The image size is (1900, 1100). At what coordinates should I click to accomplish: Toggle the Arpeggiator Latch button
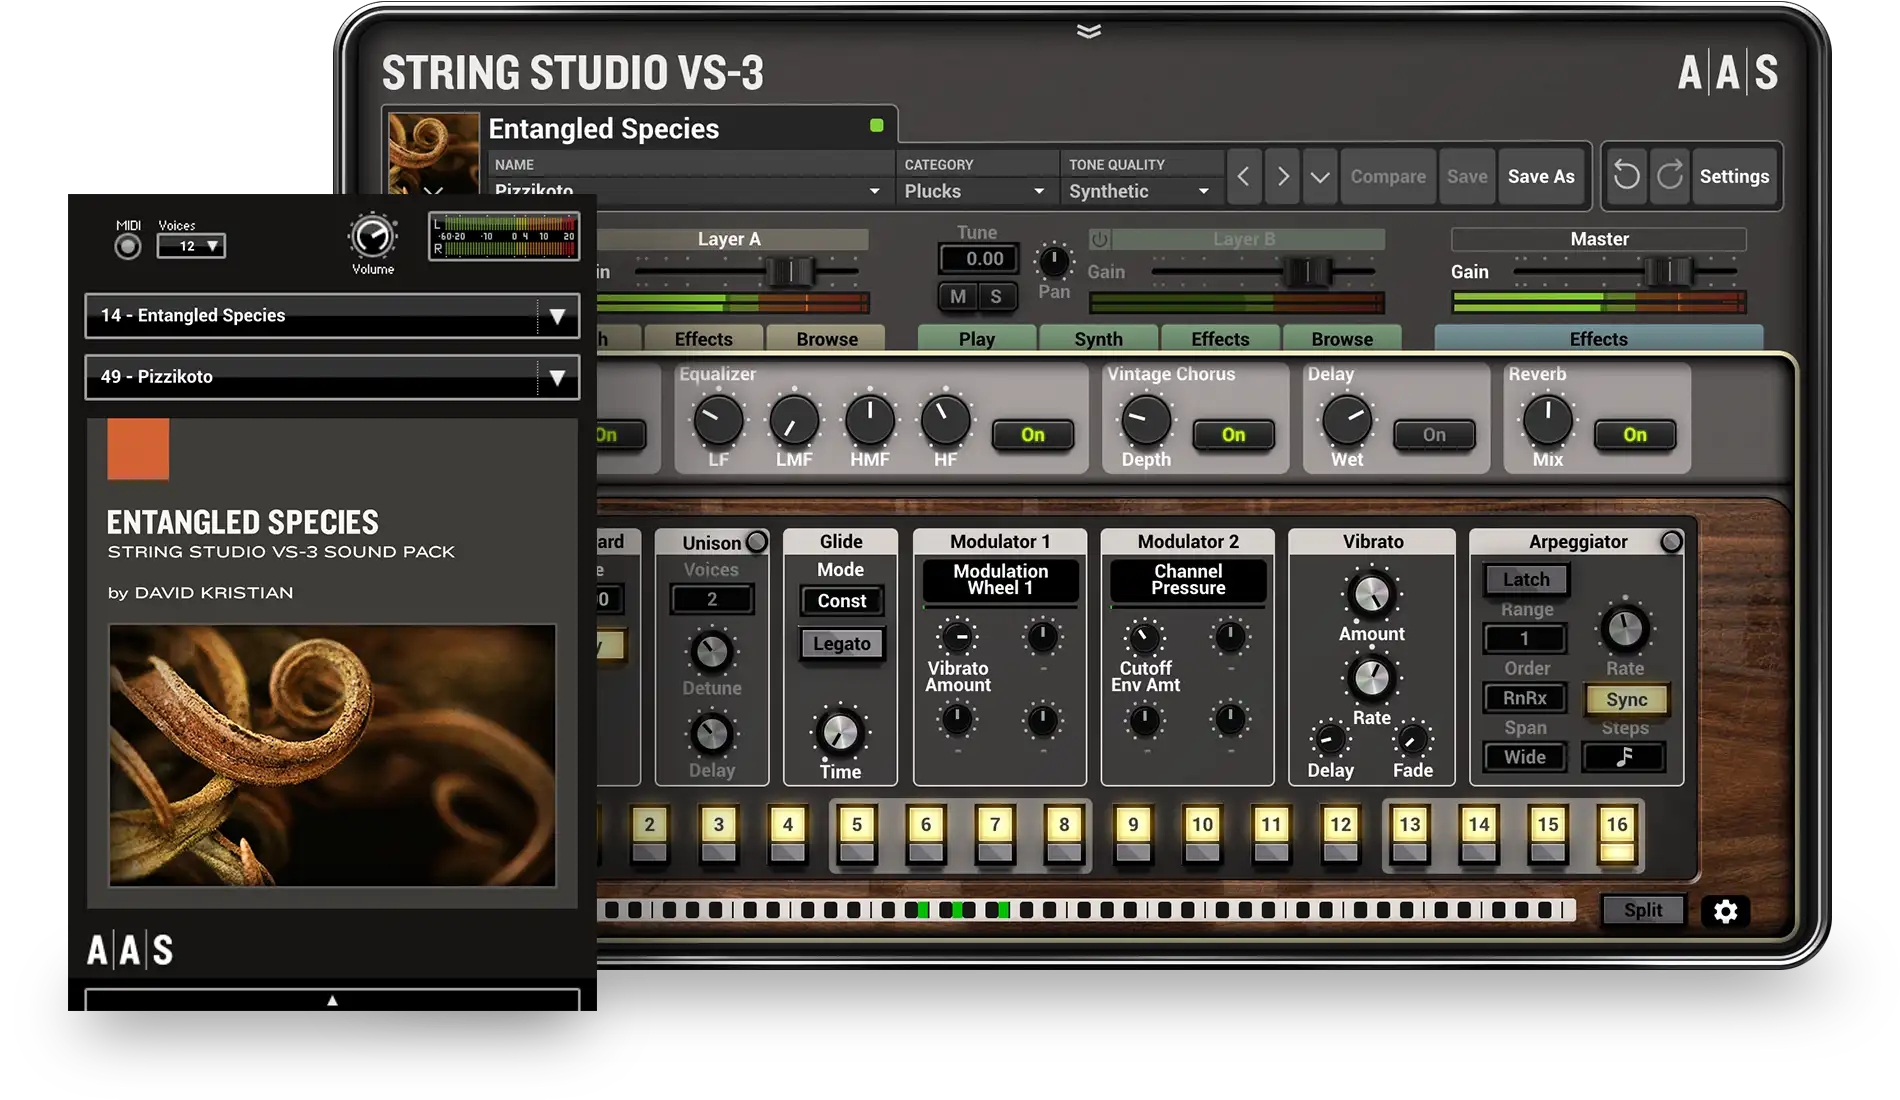pos(1526,580)
